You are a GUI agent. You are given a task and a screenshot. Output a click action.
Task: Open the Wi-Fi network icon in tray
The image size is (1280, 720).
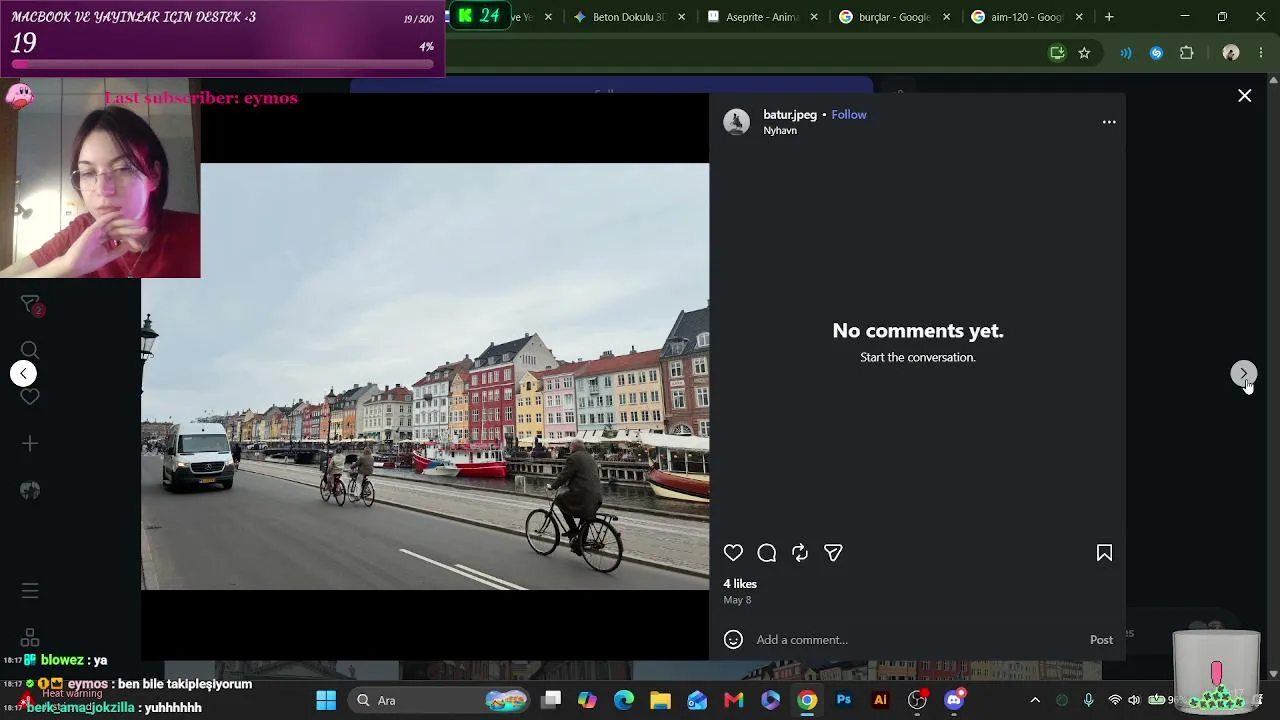tap(1114, 700)
